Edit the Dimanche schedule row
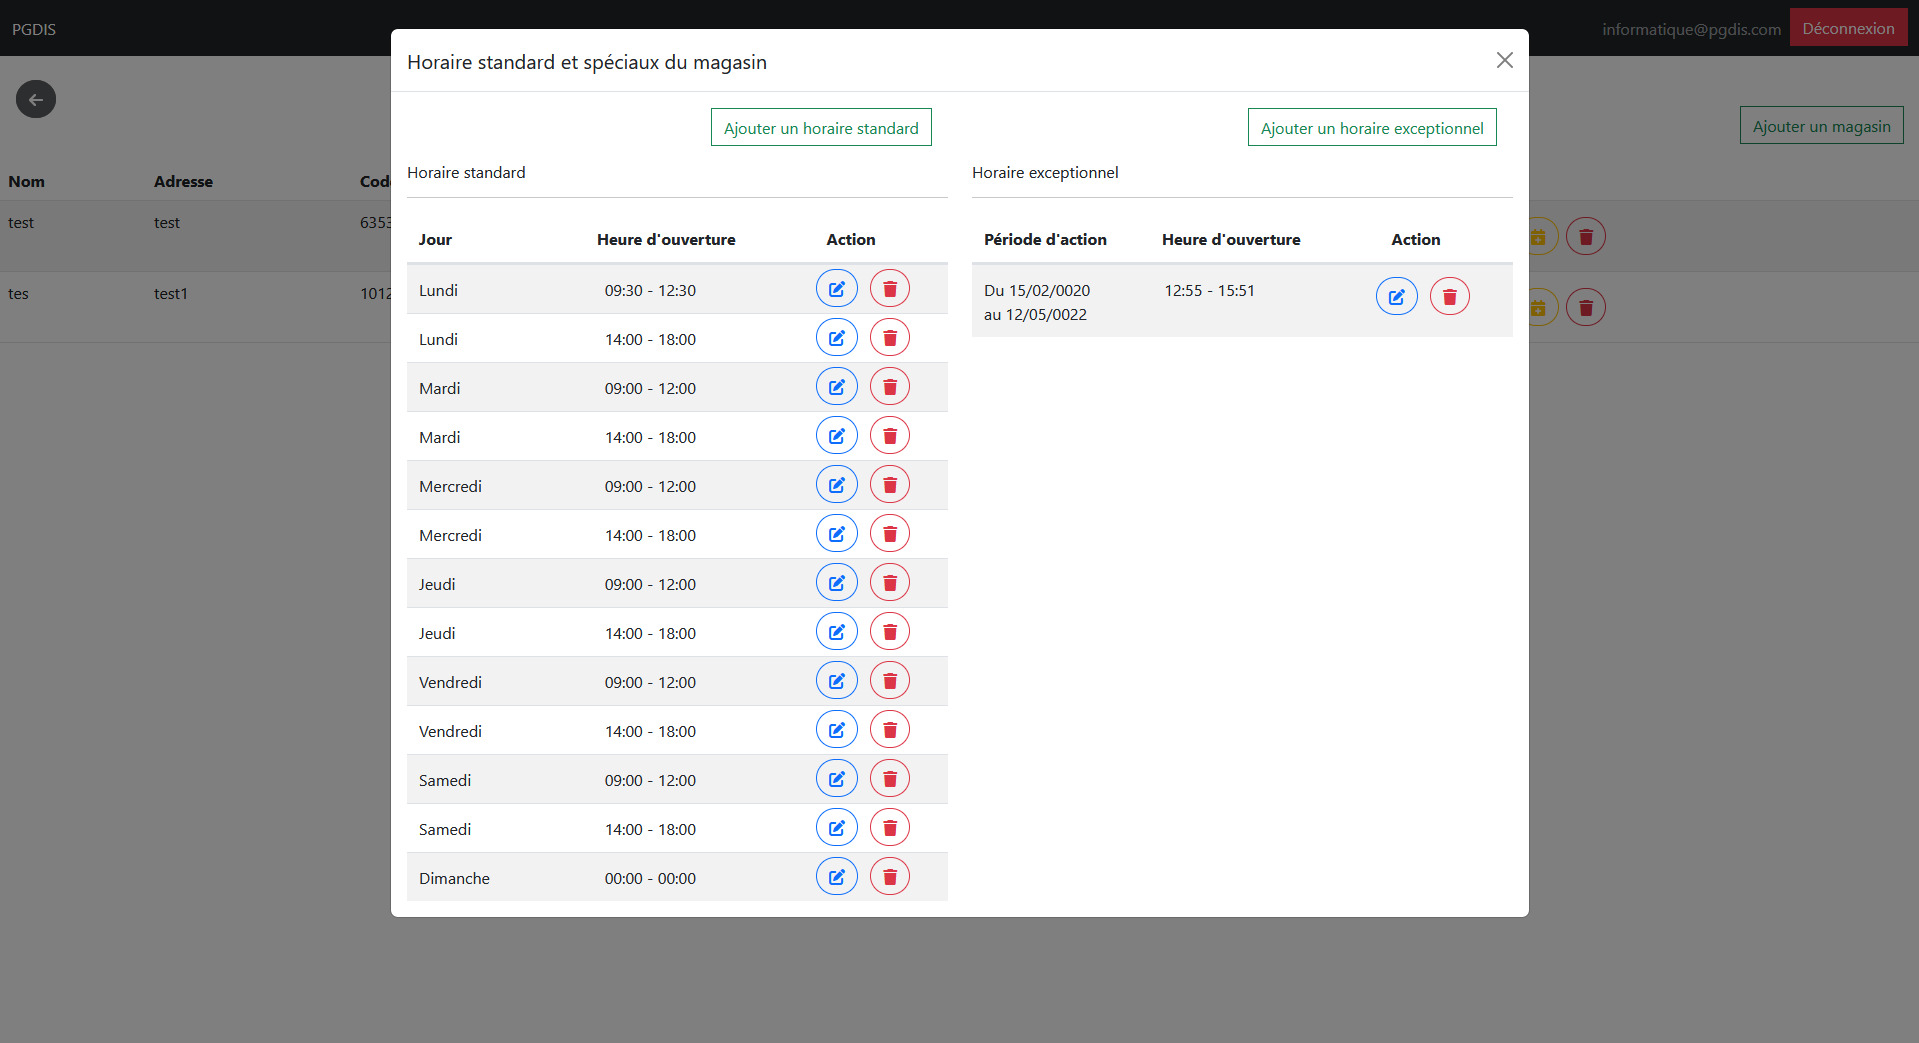This screenshot has width=1919, height=1043. coord(836,877)
